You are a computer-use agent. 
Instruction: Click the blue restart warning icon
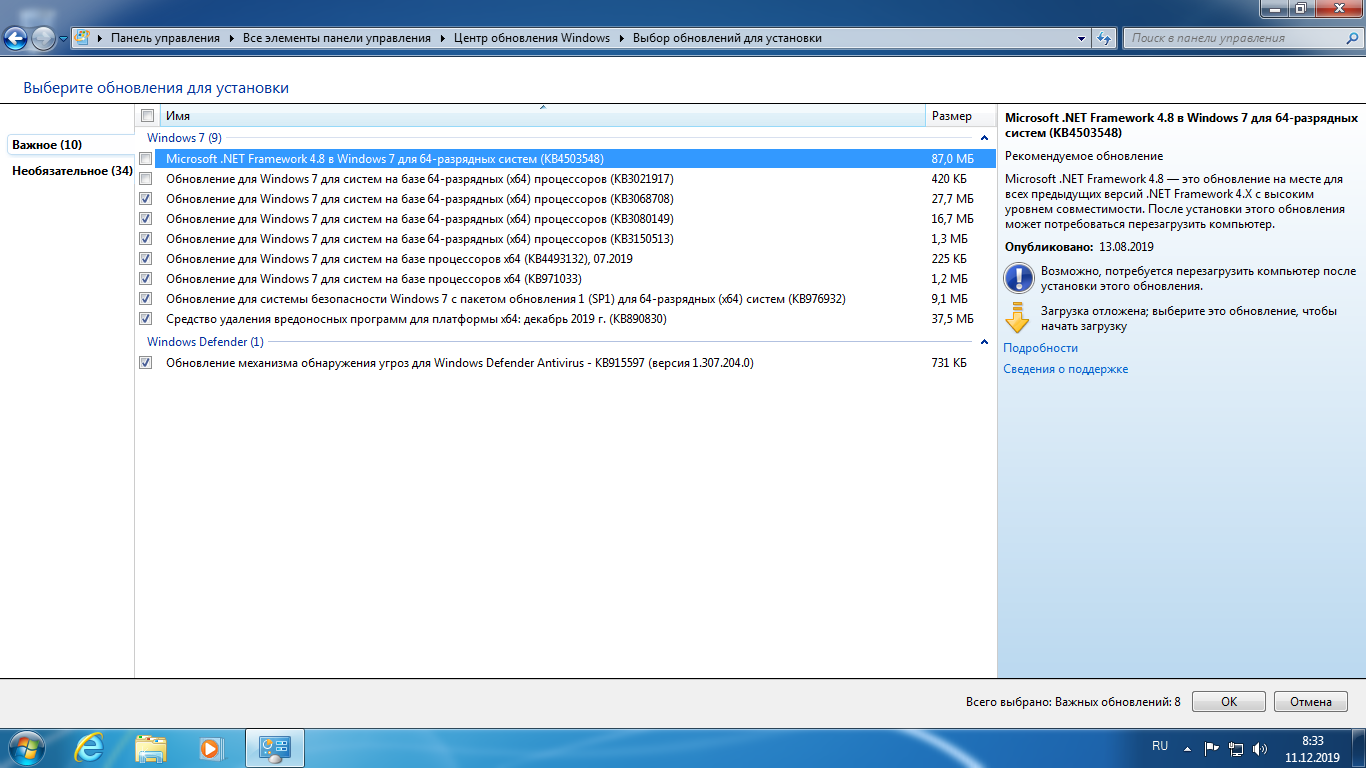click(x=1018, y=277)
